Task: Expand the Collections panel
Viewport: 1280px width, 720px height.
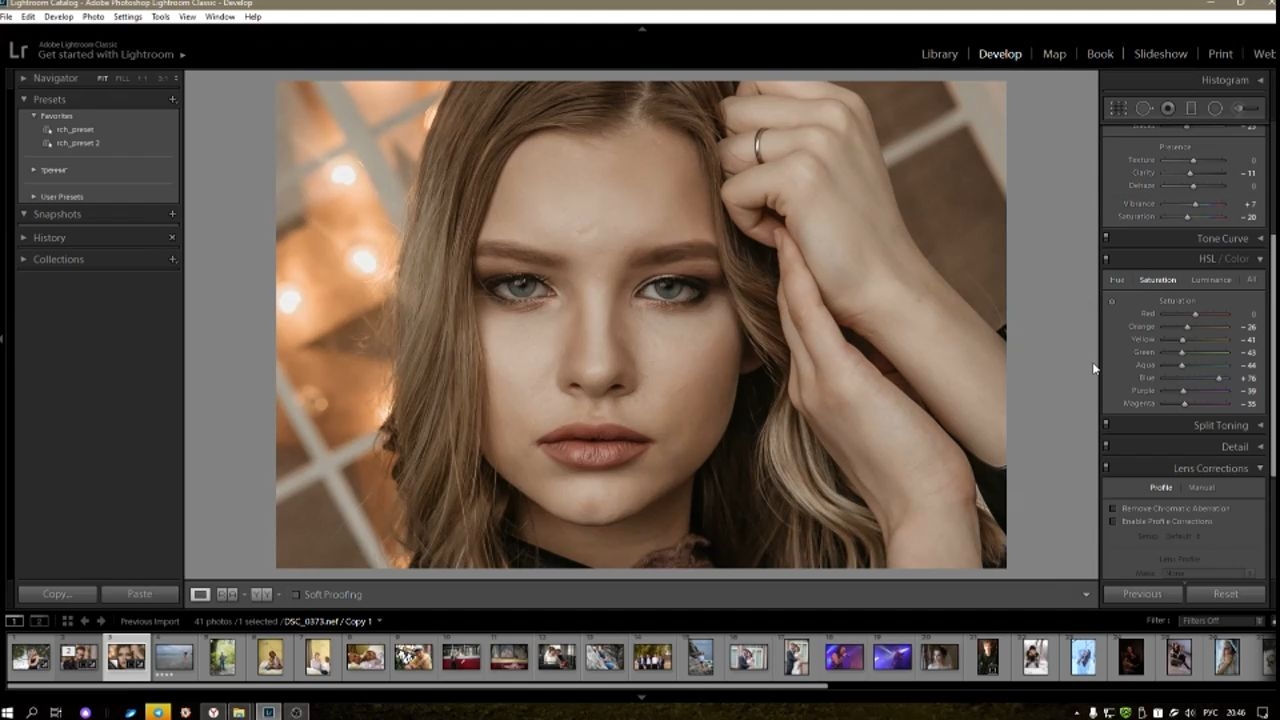Action: (24, 259)
